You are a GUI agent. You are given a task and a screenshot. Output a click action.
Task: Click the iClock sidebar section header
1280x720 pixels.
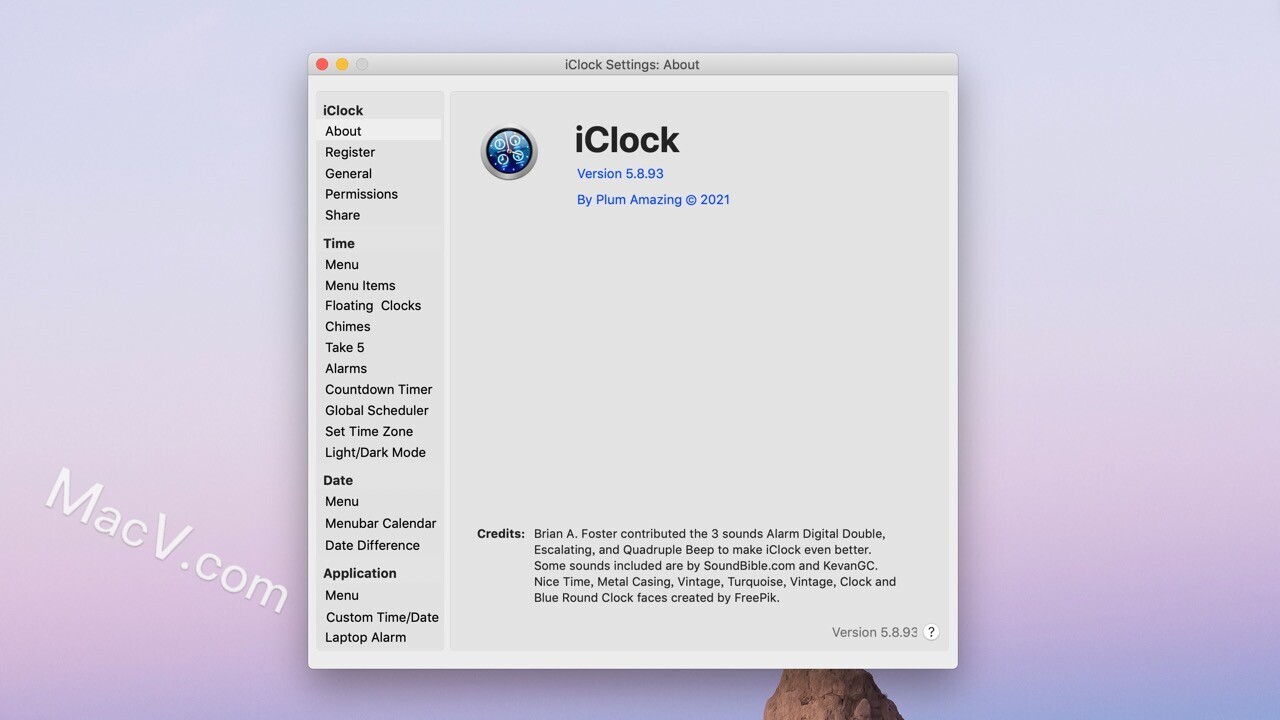(x=343, y=111)
